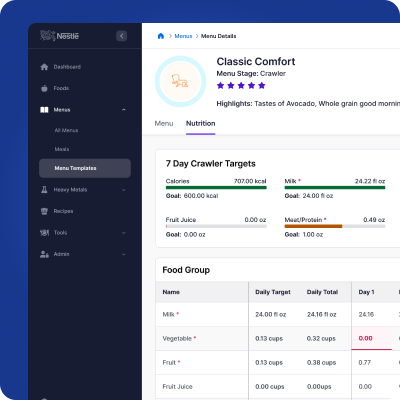Click the Tools utensils icon
The height and width of the screenshot is (400, 400).
44,233
